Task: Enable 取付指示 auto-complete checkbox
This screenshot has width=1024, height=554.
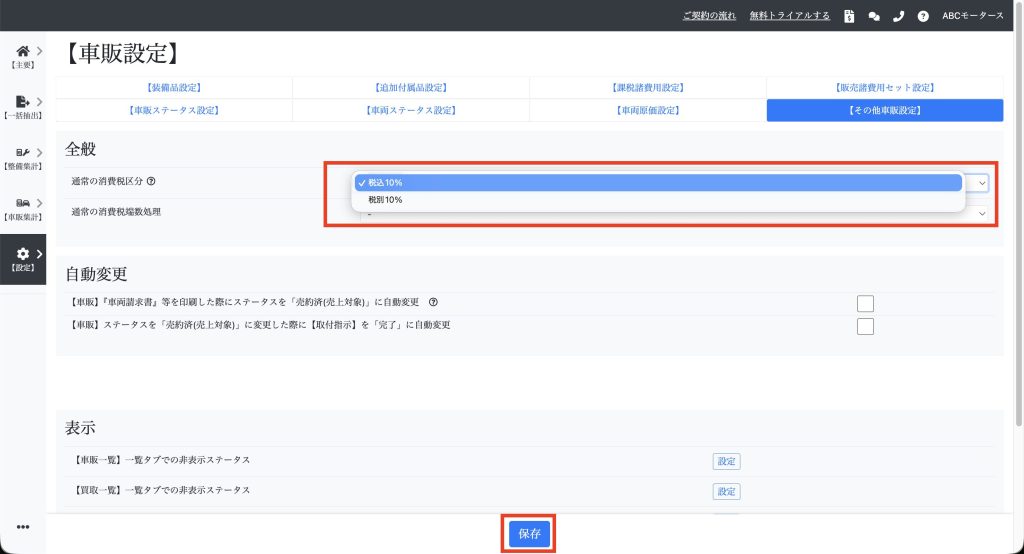Action: tap(865, 326)
